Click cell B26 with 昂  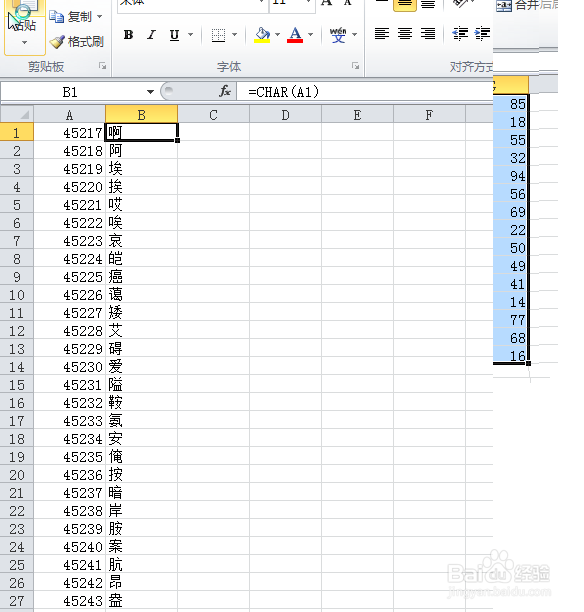[141, 582]
